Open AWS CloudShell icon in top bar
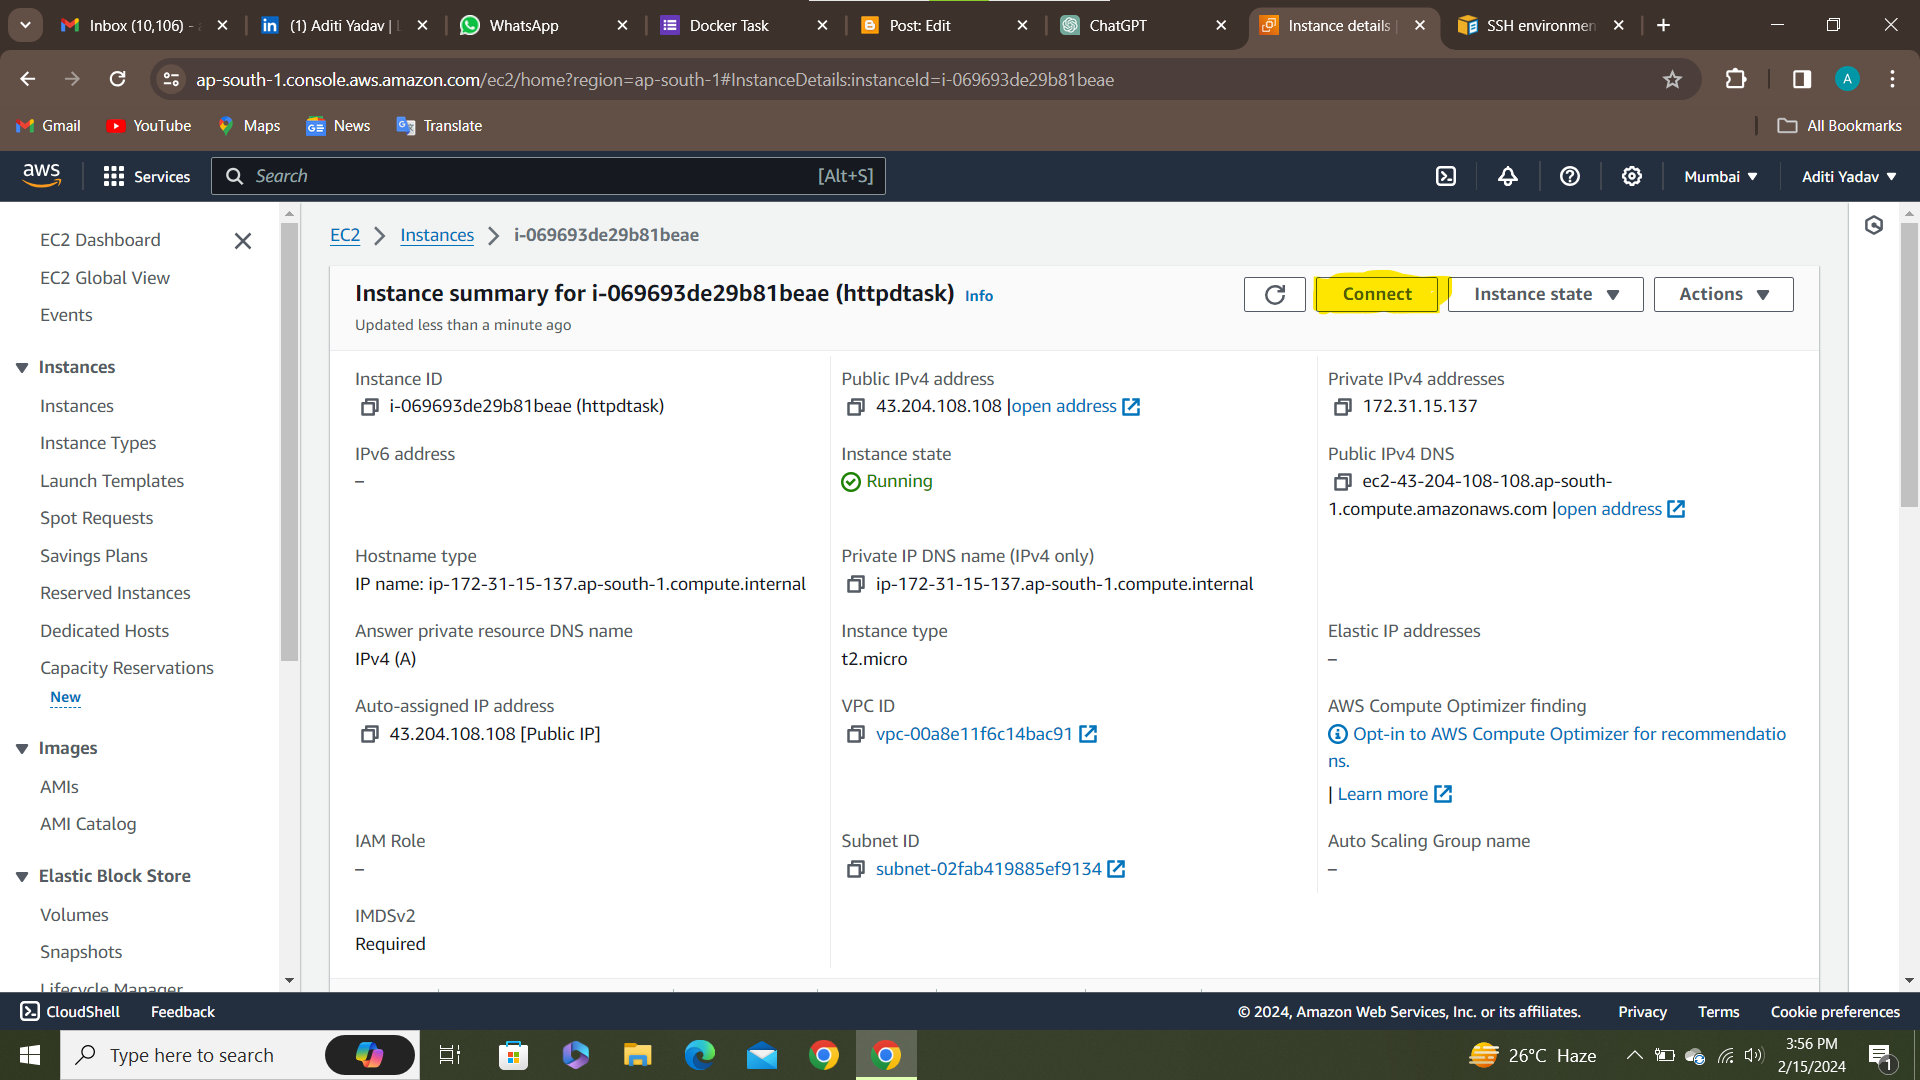Screen dimensions: 1920x1080 pyautogui.click(x=1445, y=176)
